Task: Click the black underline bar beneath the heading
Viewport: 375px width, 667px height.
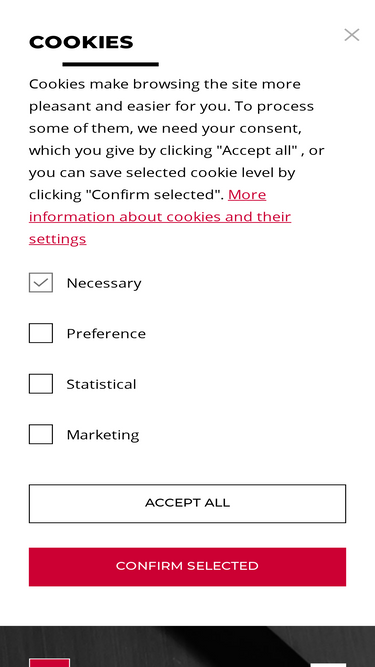Action: (x=111, y=64)
